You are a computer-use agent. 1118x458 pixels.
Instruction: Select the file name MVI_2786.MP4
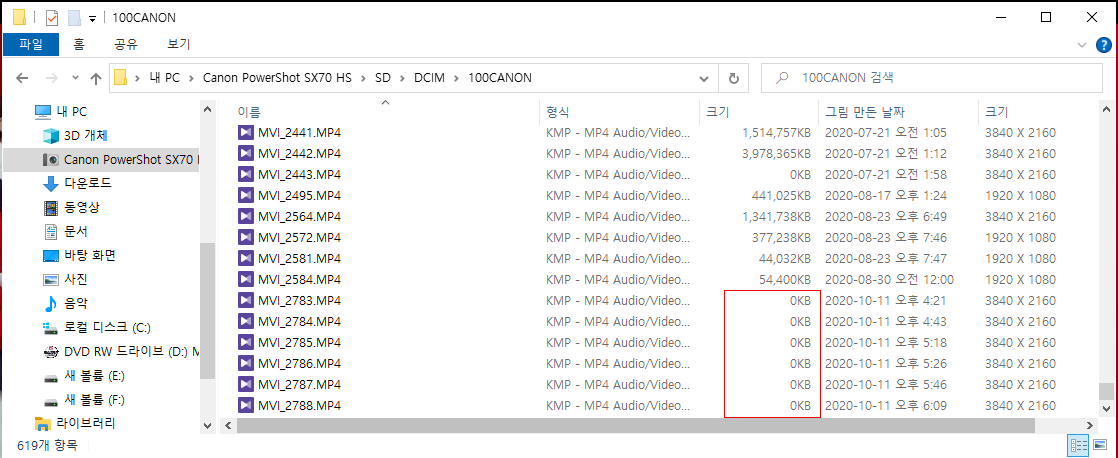click(x=299, y=364)
